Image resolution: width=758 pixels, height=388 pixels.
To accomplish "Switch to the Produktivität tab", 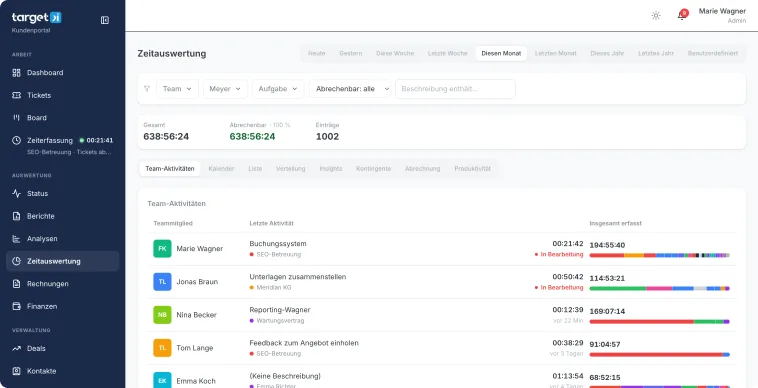I will 472,169.
